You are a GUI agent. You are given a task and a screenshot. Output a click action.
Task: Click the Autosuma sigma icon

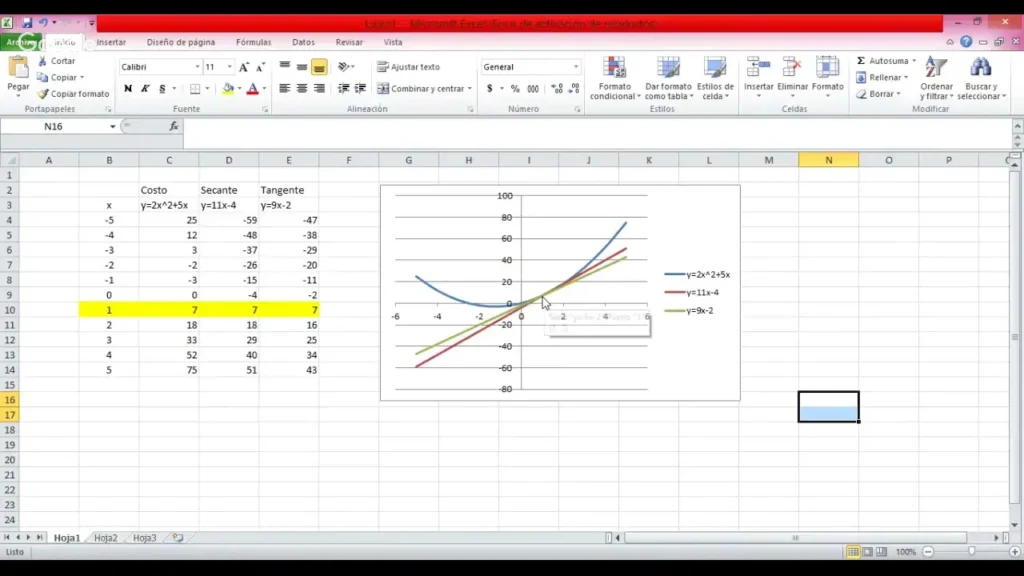pyautogui.click(x=861, y=61)
